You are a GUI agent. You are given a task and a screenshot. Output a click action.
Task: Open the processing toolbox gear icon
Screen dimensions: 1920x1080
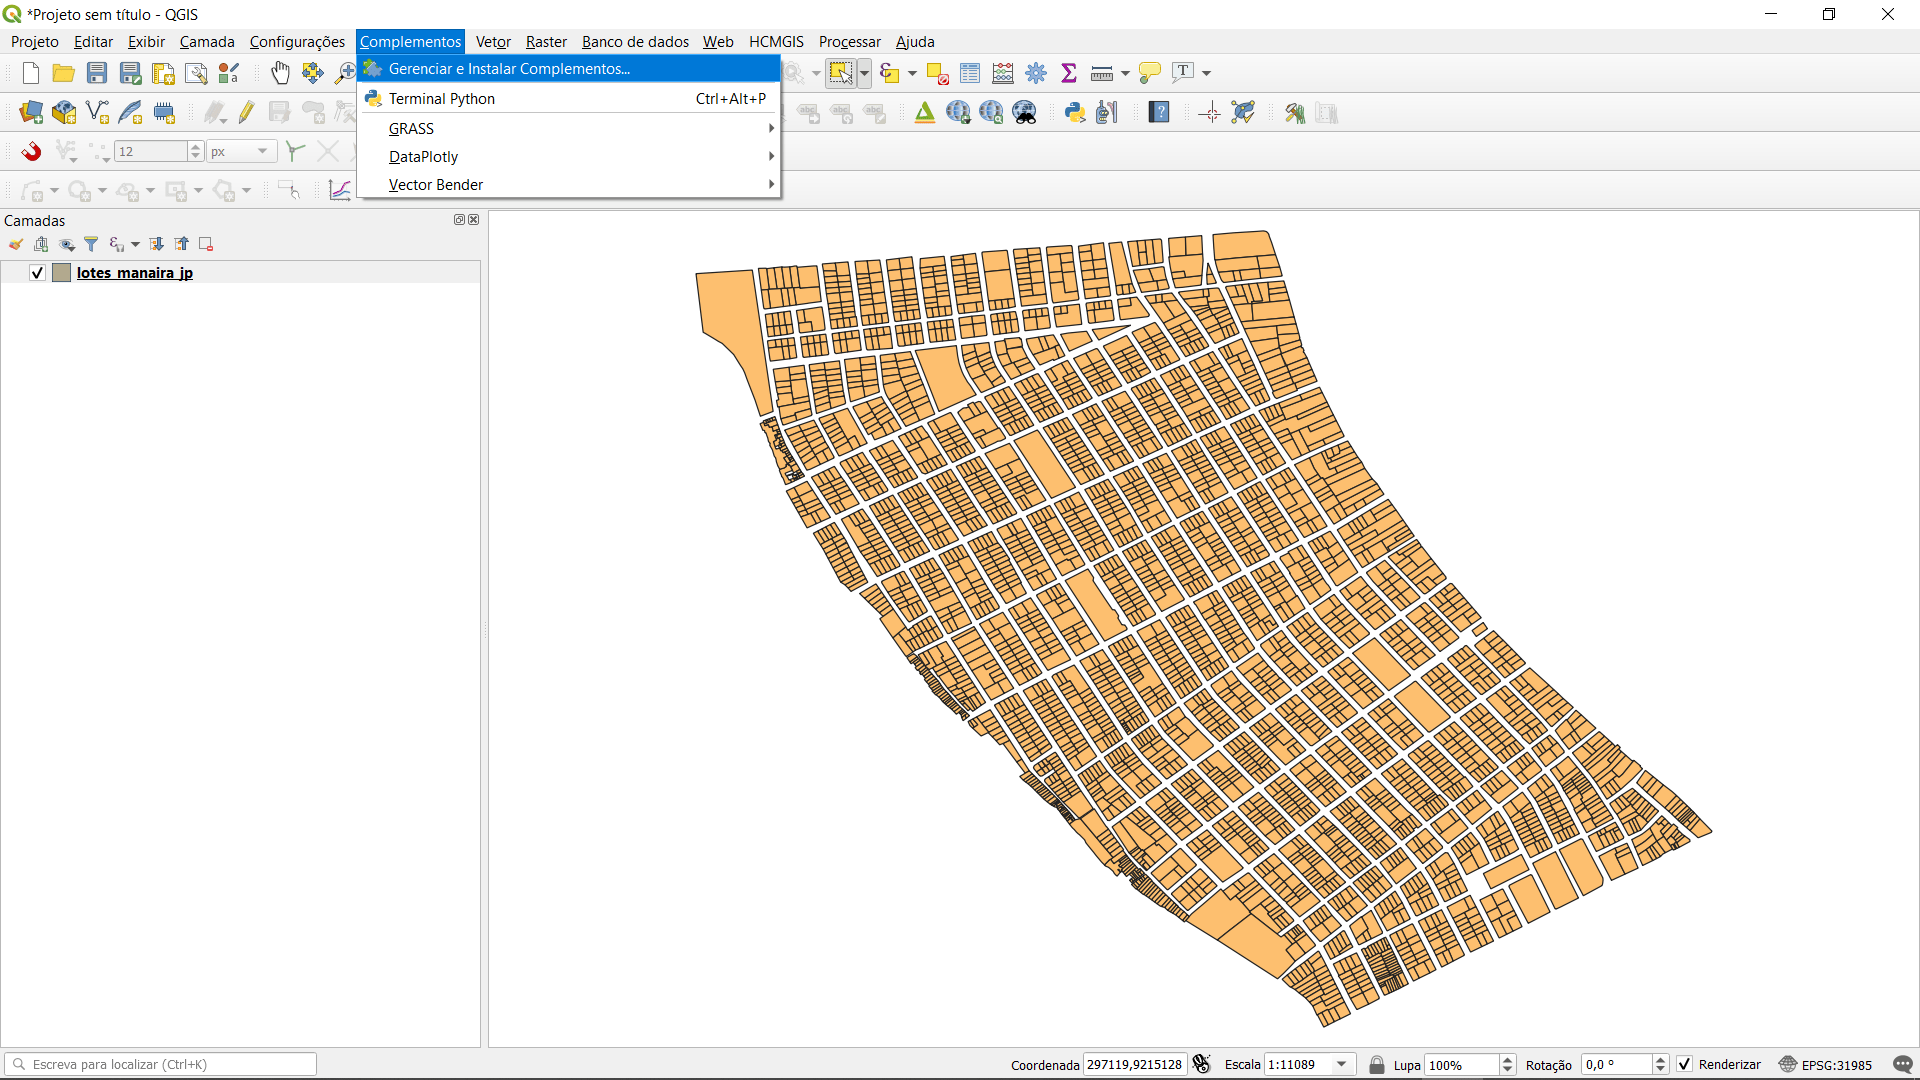tap(1036, 73)
